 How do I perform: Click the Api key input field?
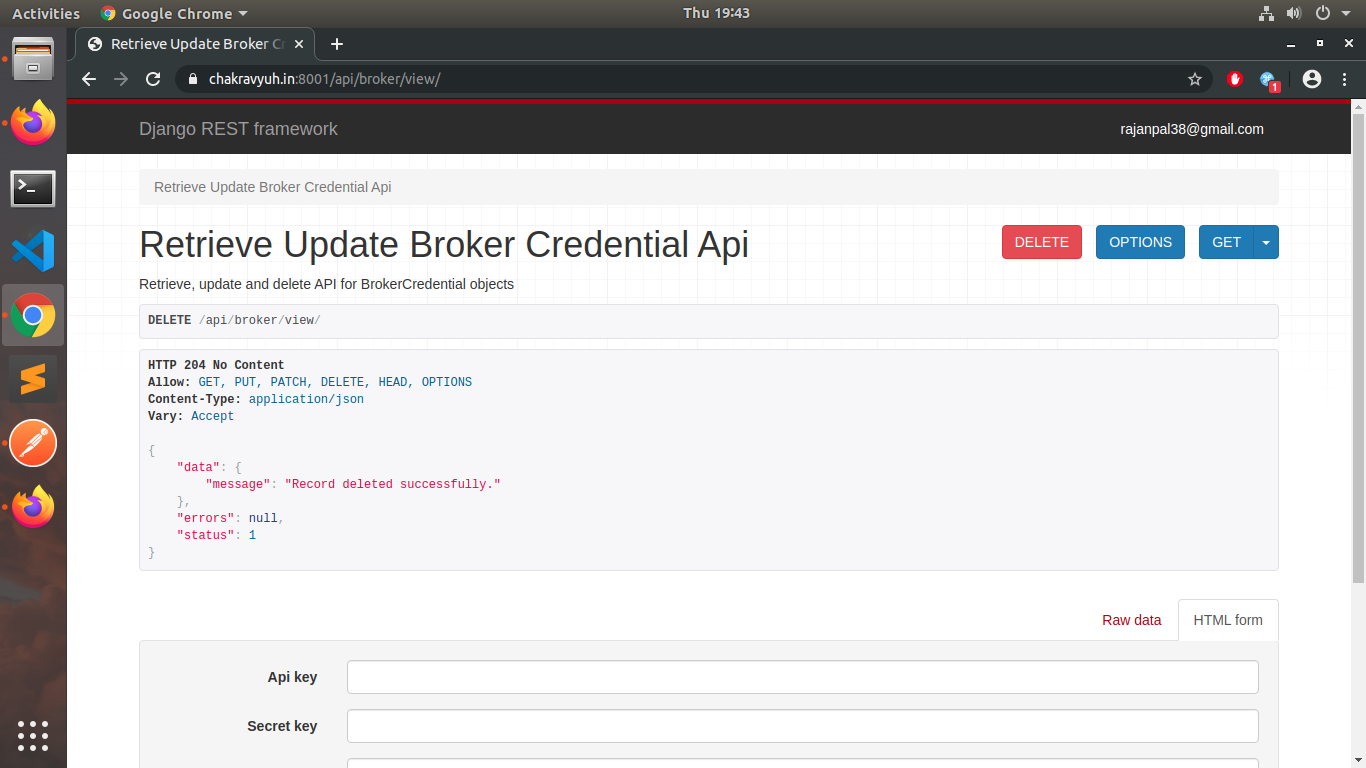tap(802, 677)
